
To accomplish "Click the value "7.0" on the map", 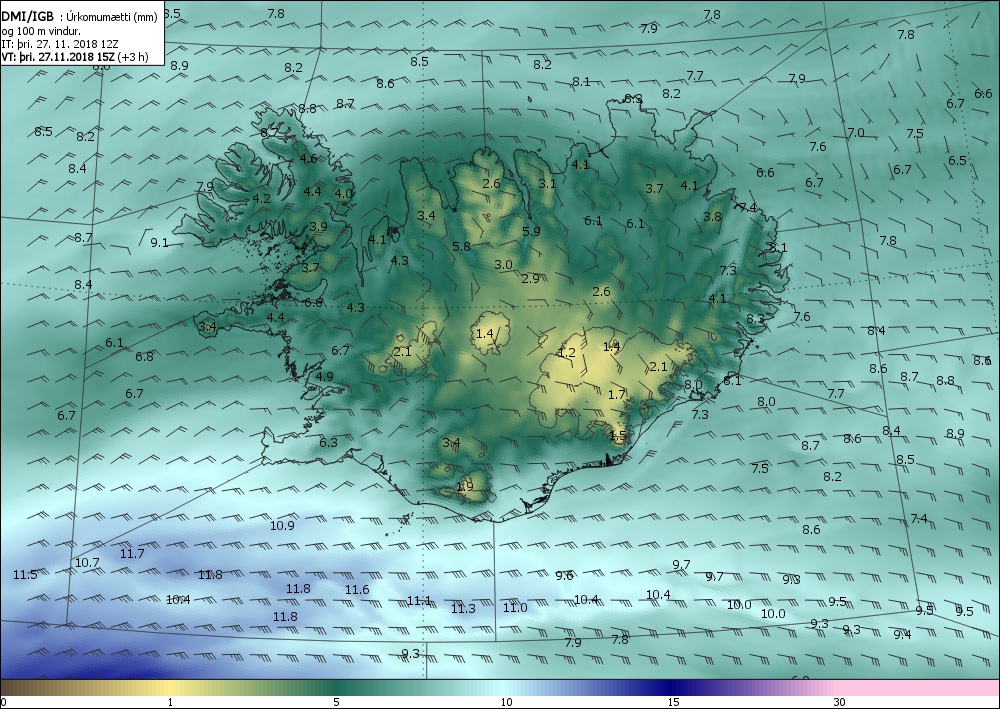I will pyautogui.click(x=856, y=133).
